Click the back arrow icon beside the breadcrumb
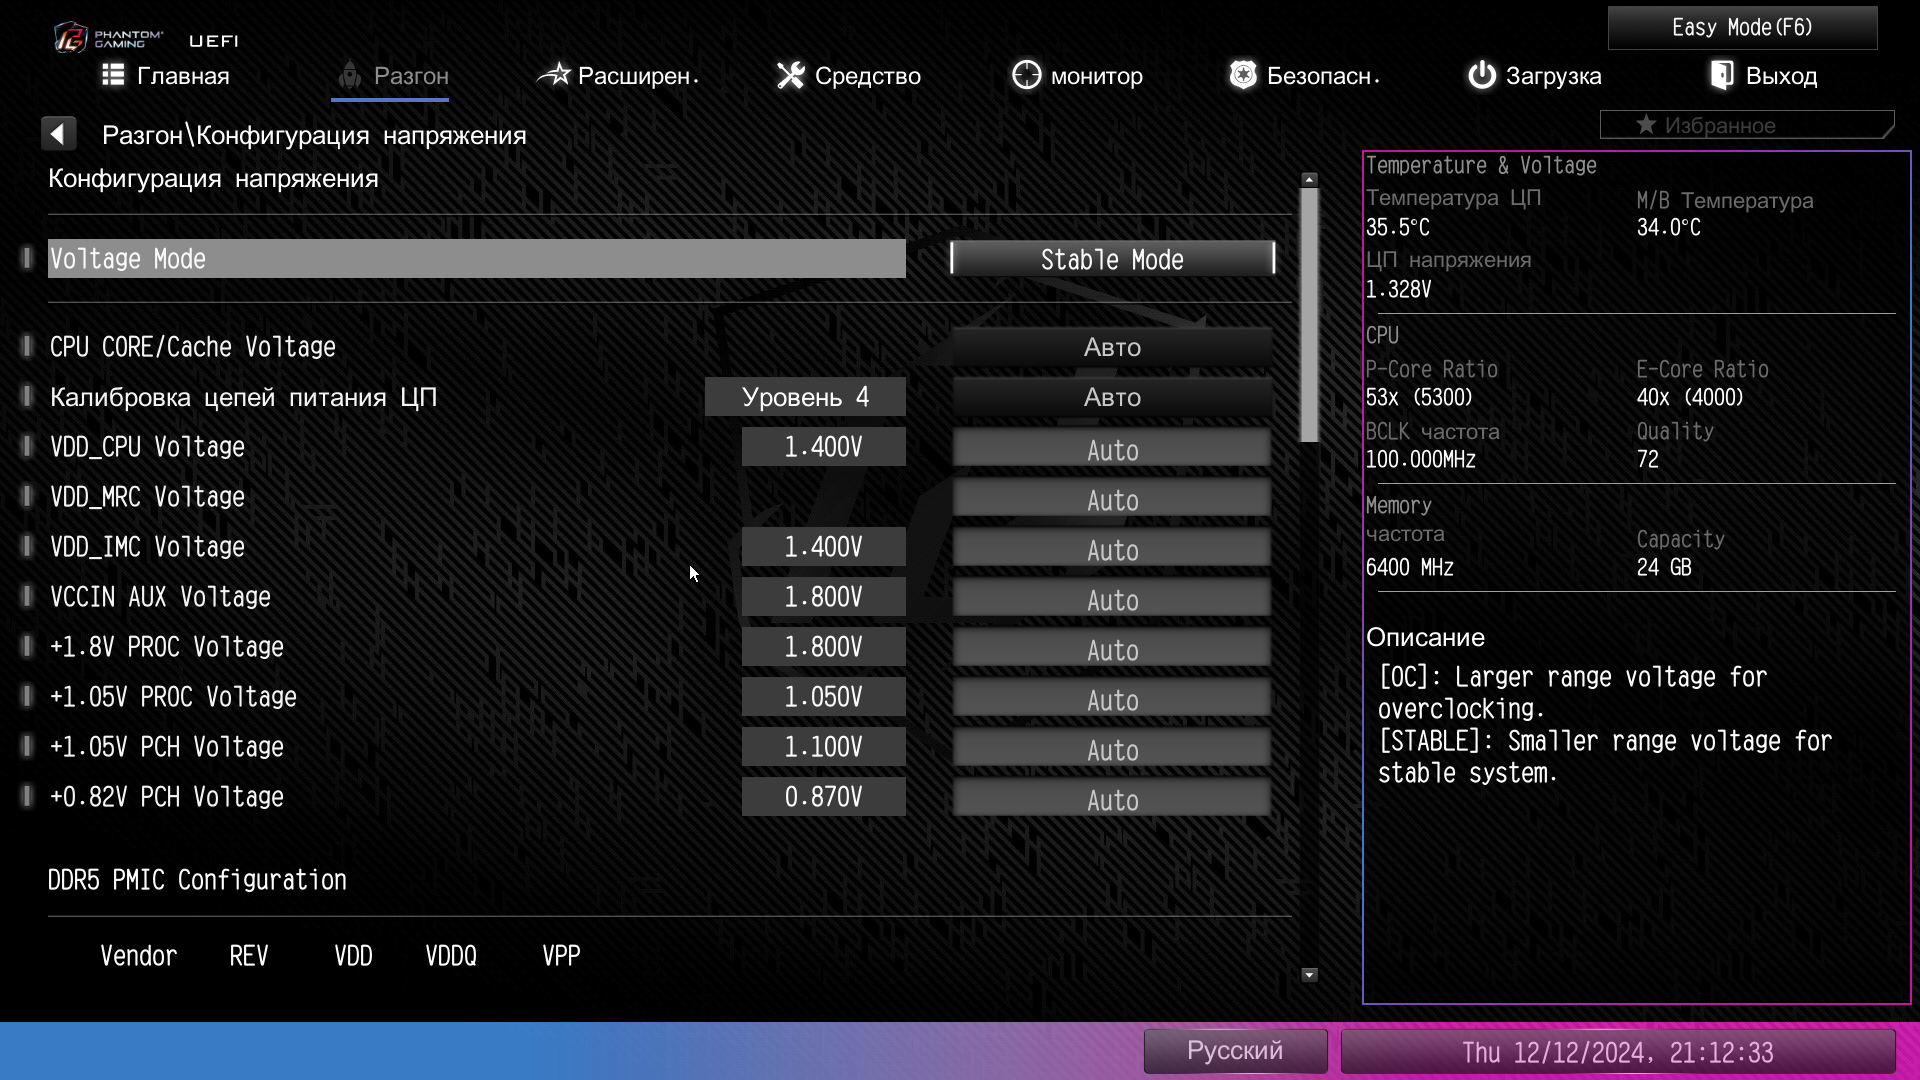 (58, 134)
